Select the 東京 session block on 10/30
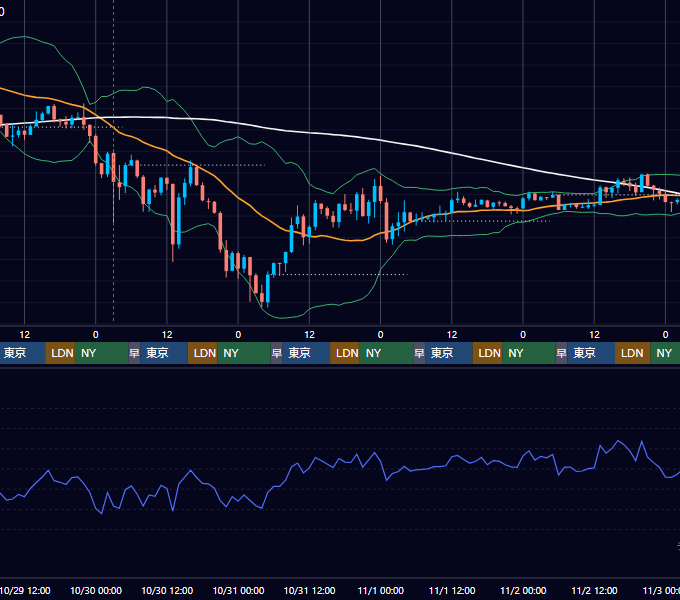Viewport: 680px width, 600px height. [x=164, y=353]
